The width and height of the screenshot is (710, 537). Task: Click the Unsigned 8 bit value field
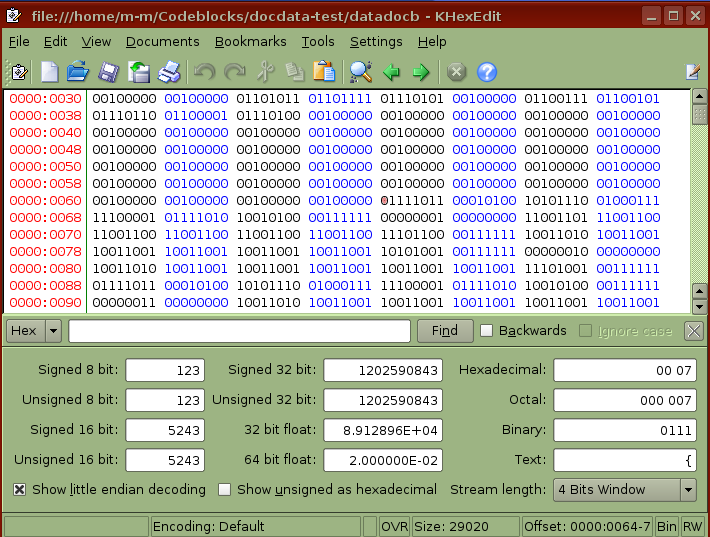click(165, 400)
